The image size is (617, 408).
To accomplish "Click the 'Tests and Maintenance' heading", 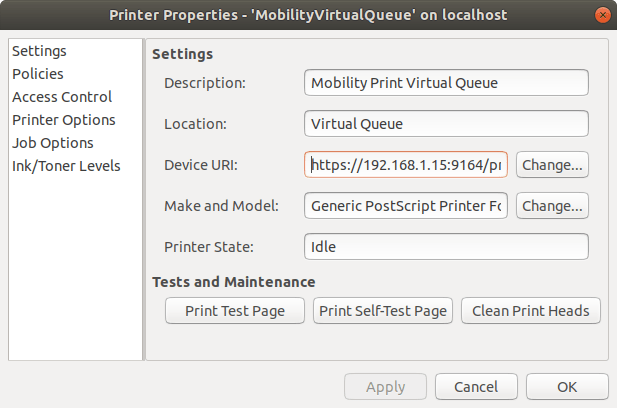I will [x=234, y=282].
